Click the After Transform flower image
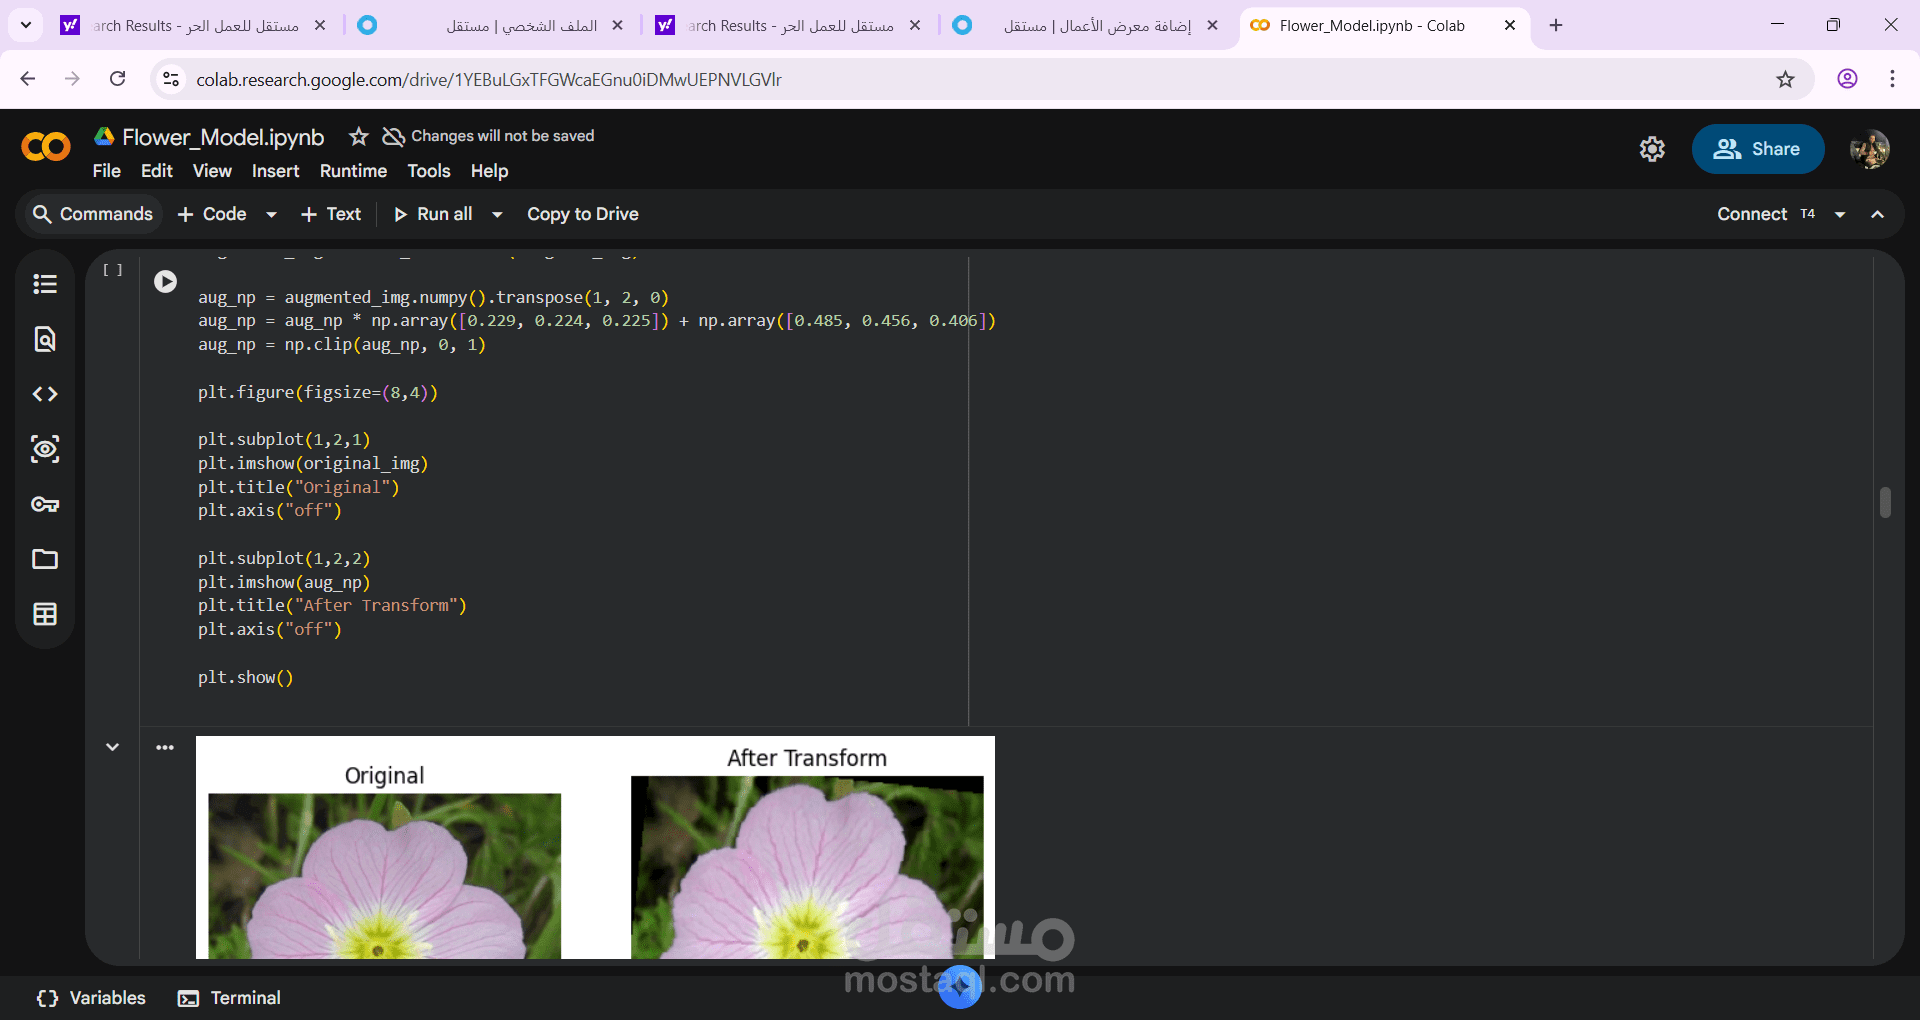This screenshot has width=1920, height=1020. point(807,867)
